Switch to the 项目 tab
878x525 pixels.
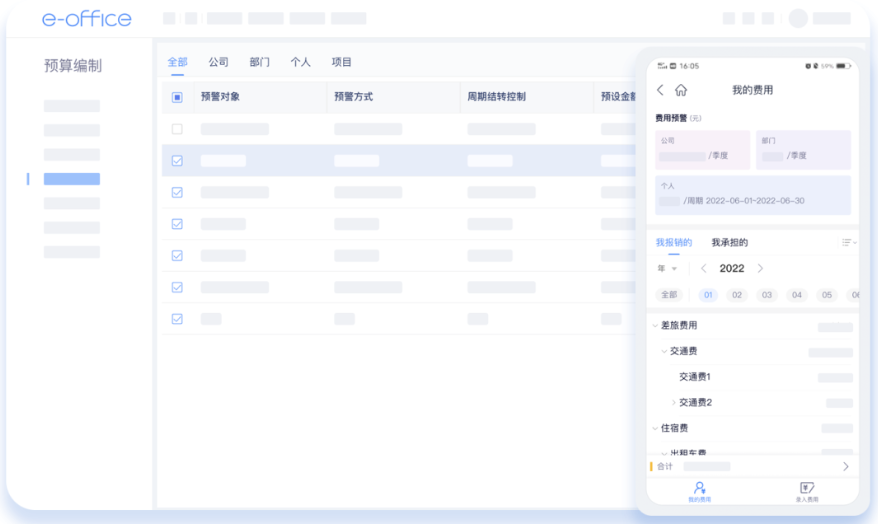(341, 62)
